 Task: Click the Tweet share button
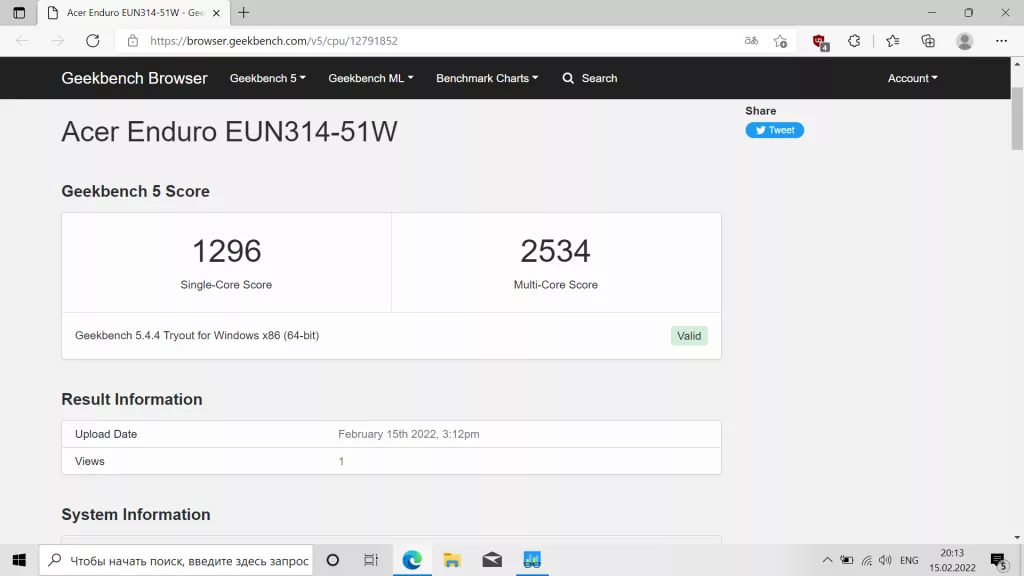coord(774,129)
